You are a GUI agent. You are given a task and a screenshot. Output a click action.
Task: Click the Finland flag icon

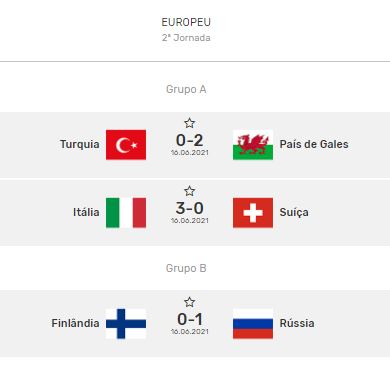coord(126,324)
